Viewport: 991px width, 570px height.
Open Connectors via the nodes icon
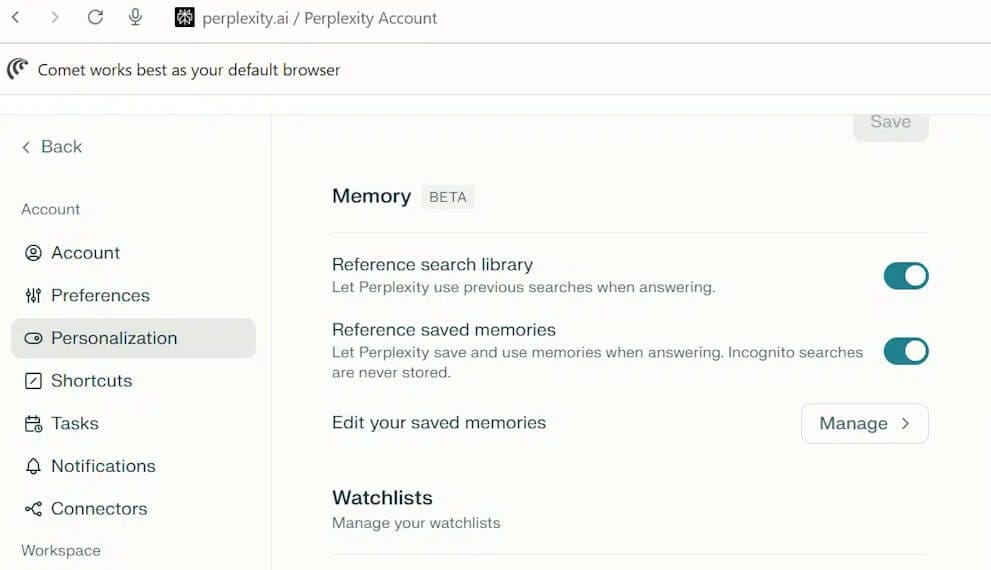tap(33, 509)
